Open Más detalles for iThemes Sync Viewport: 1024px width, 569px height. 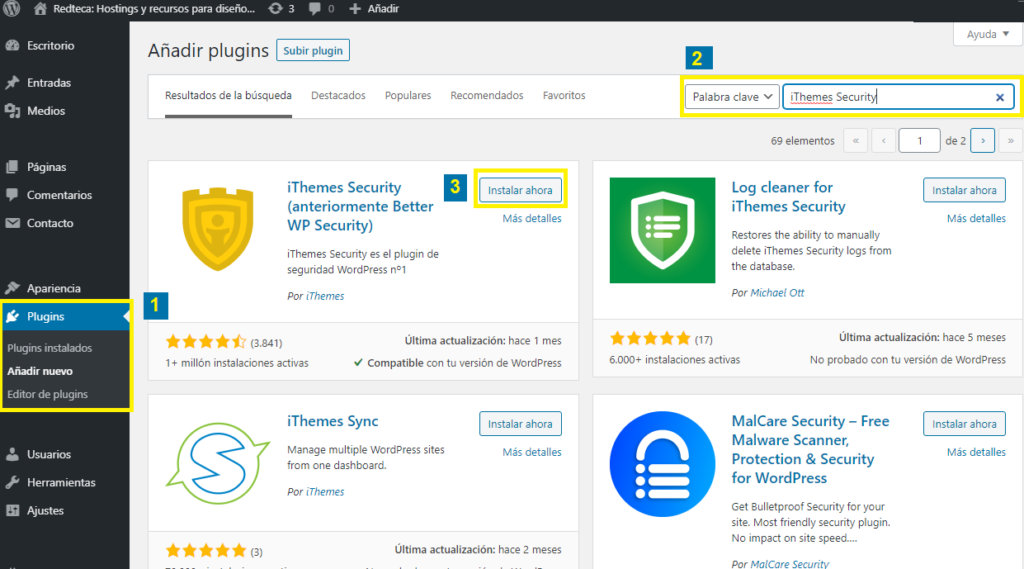[532, 452]
